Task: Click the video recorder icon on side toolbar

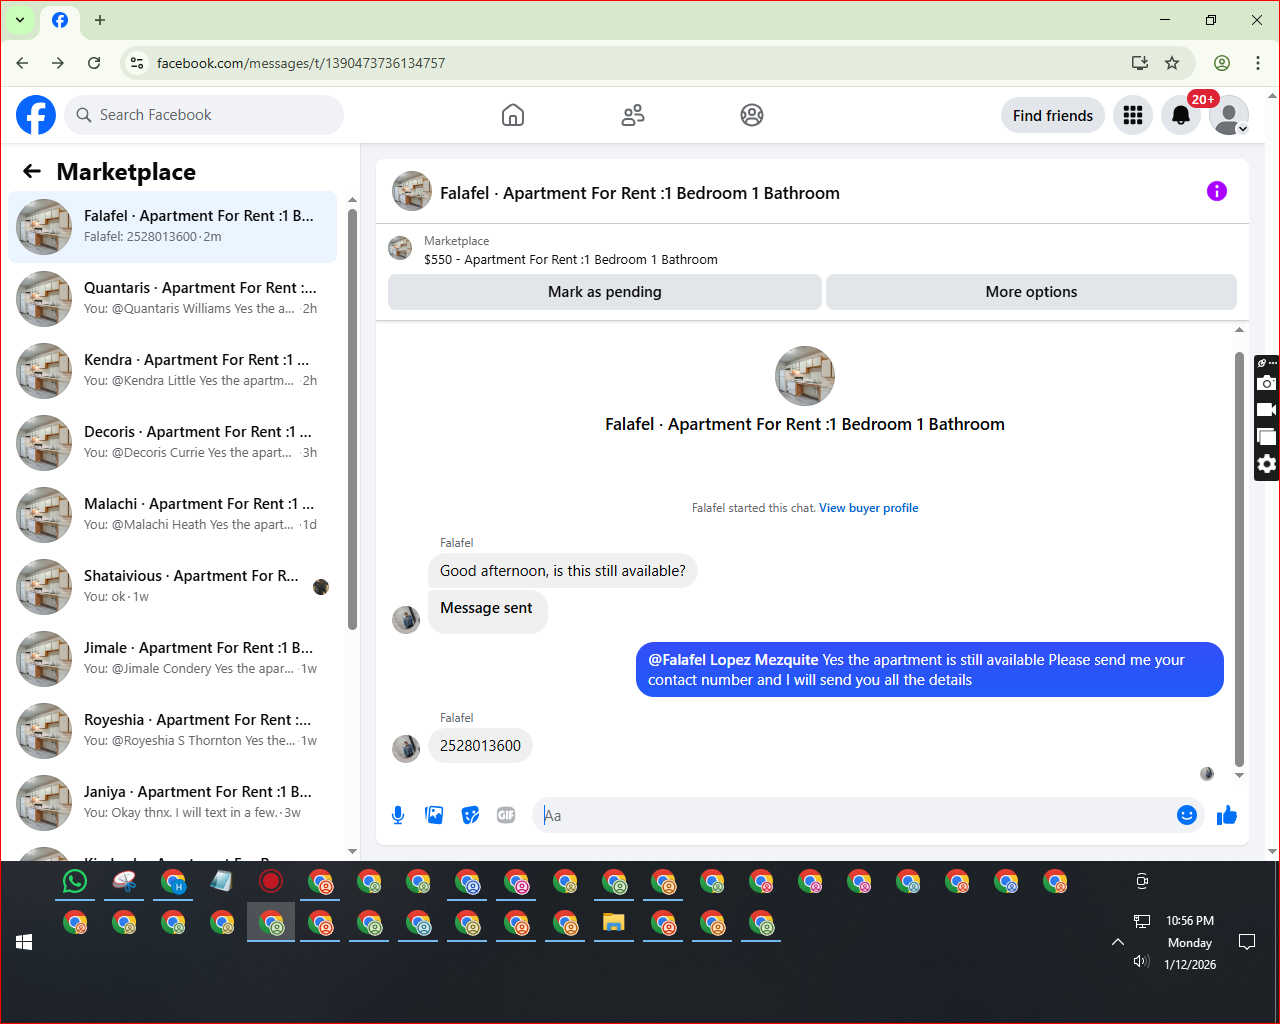Action: pyautogui.click(x=1267, y=410)
